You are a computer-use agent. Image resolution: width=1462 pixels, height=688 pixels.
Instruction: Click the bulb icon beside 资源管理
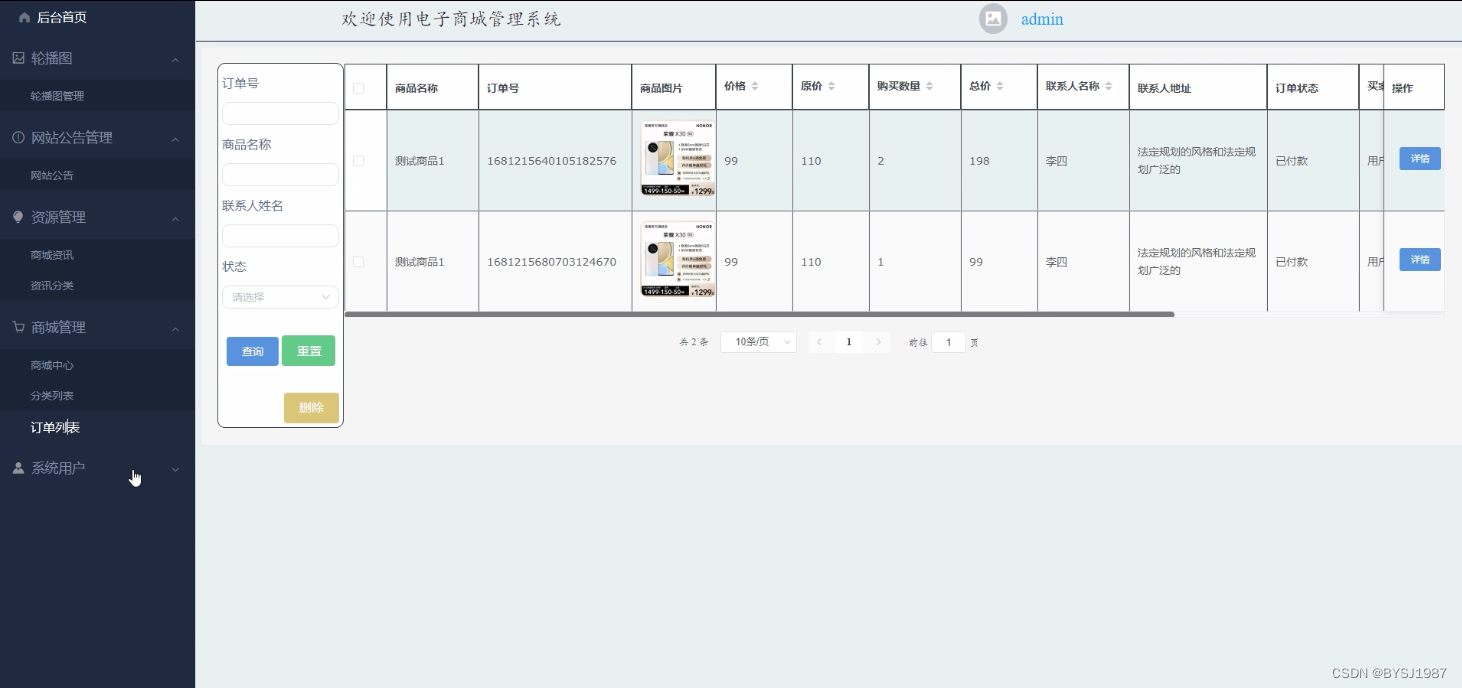click(18, 217)
